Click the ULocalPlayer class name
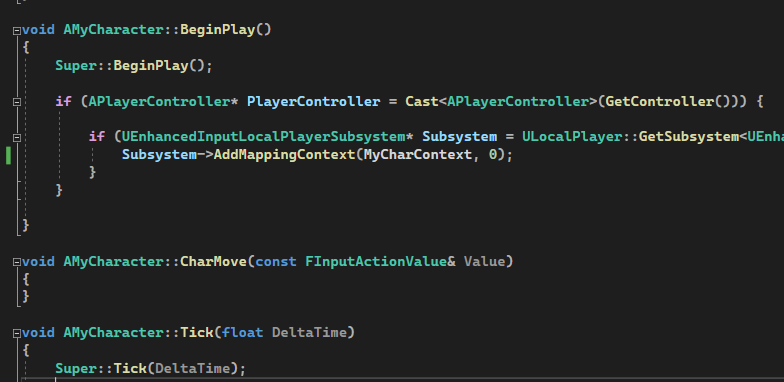Viewport: 784px width, 382px height. [x=572, y=136]
